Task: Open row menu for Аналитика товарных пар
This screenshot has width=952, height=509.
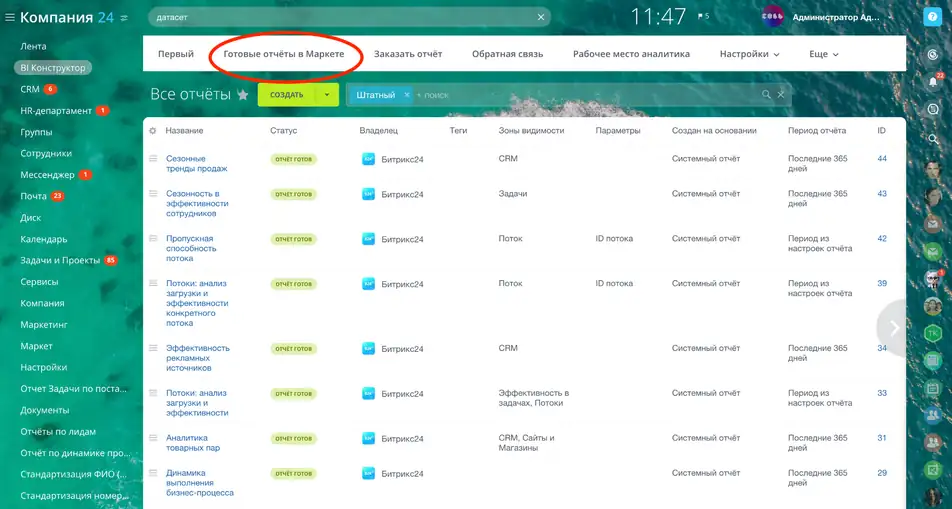Action: tap(153, 438)
